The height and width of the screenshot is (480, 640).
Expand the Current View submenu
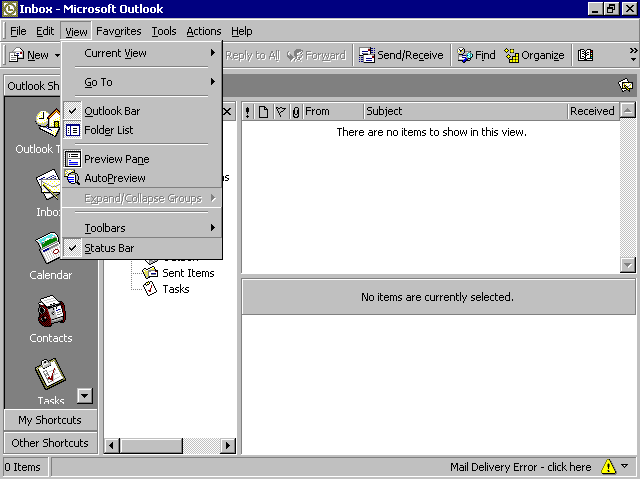141,53
